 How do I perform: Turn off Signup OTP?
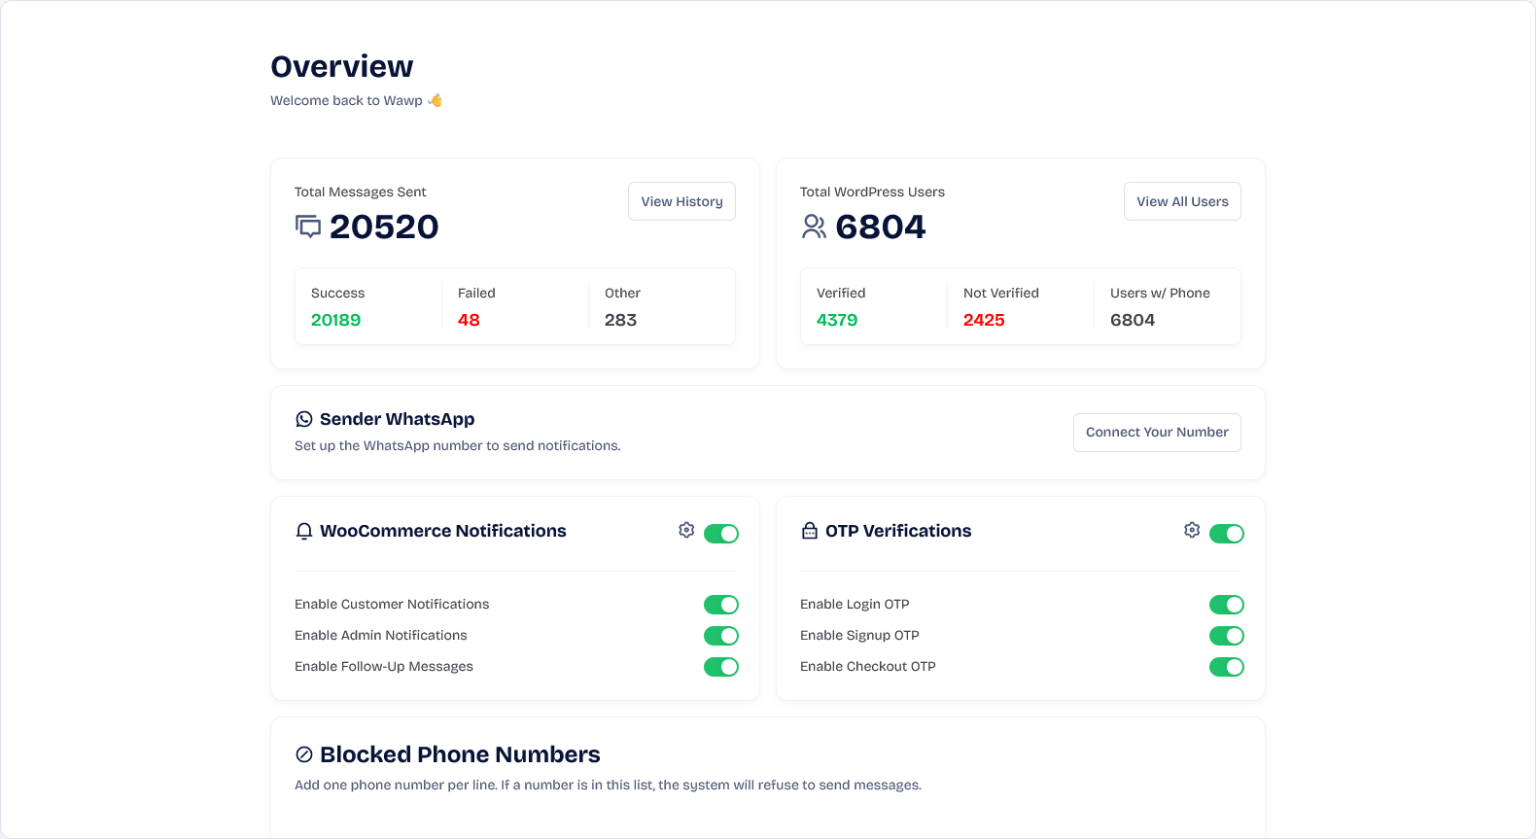1228,635
